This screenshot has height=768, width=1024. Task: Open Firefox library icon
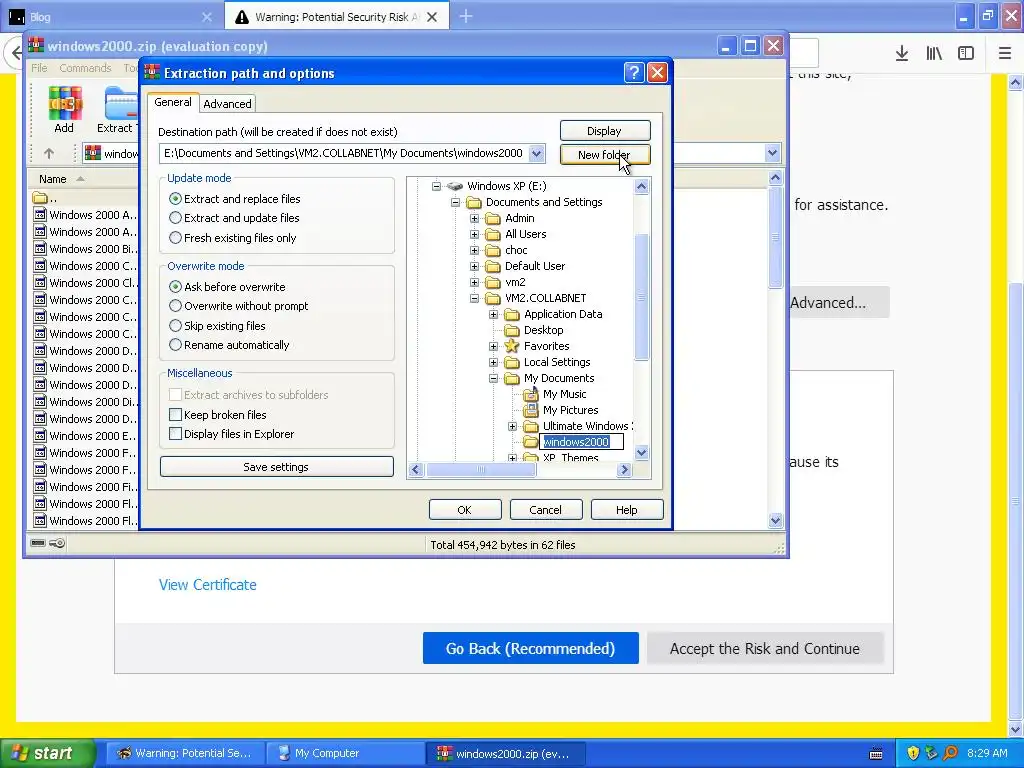934,54
